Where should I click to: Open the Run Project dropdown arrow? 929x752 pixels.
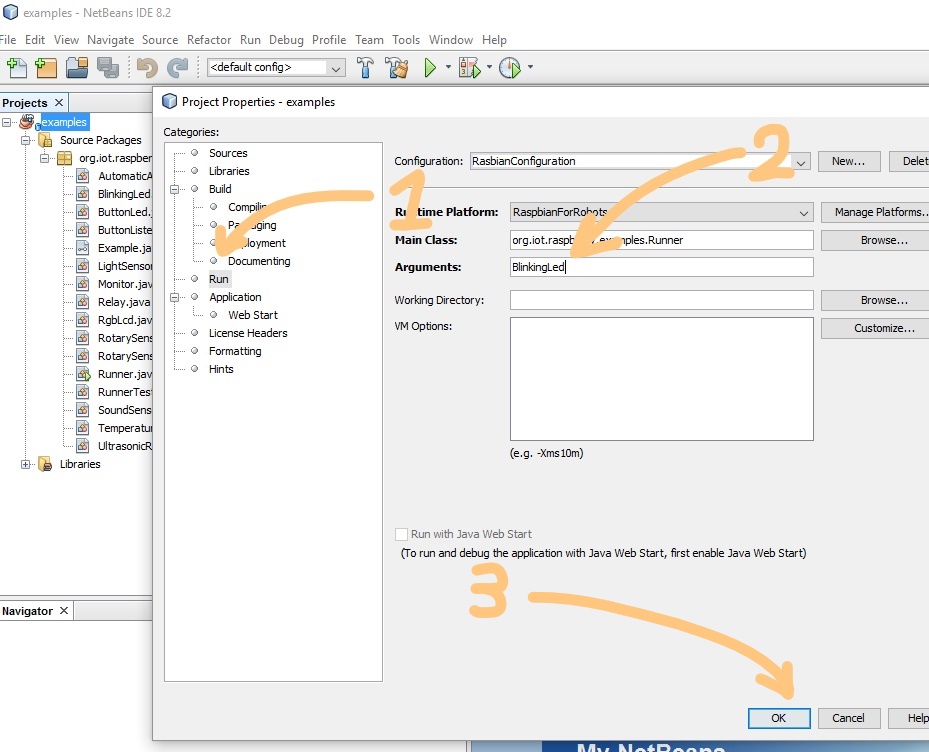coord(448,67)
